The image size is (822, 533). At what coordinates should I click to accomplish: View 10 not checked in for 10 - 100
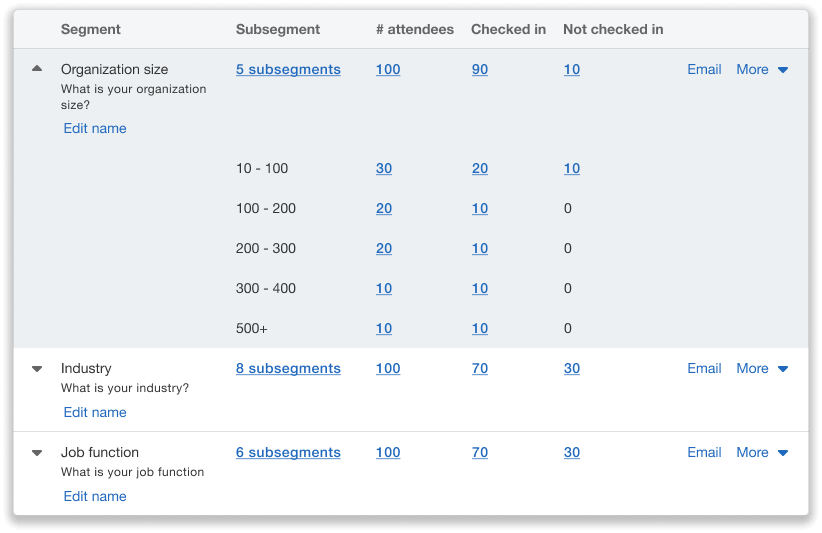(572, 169)
